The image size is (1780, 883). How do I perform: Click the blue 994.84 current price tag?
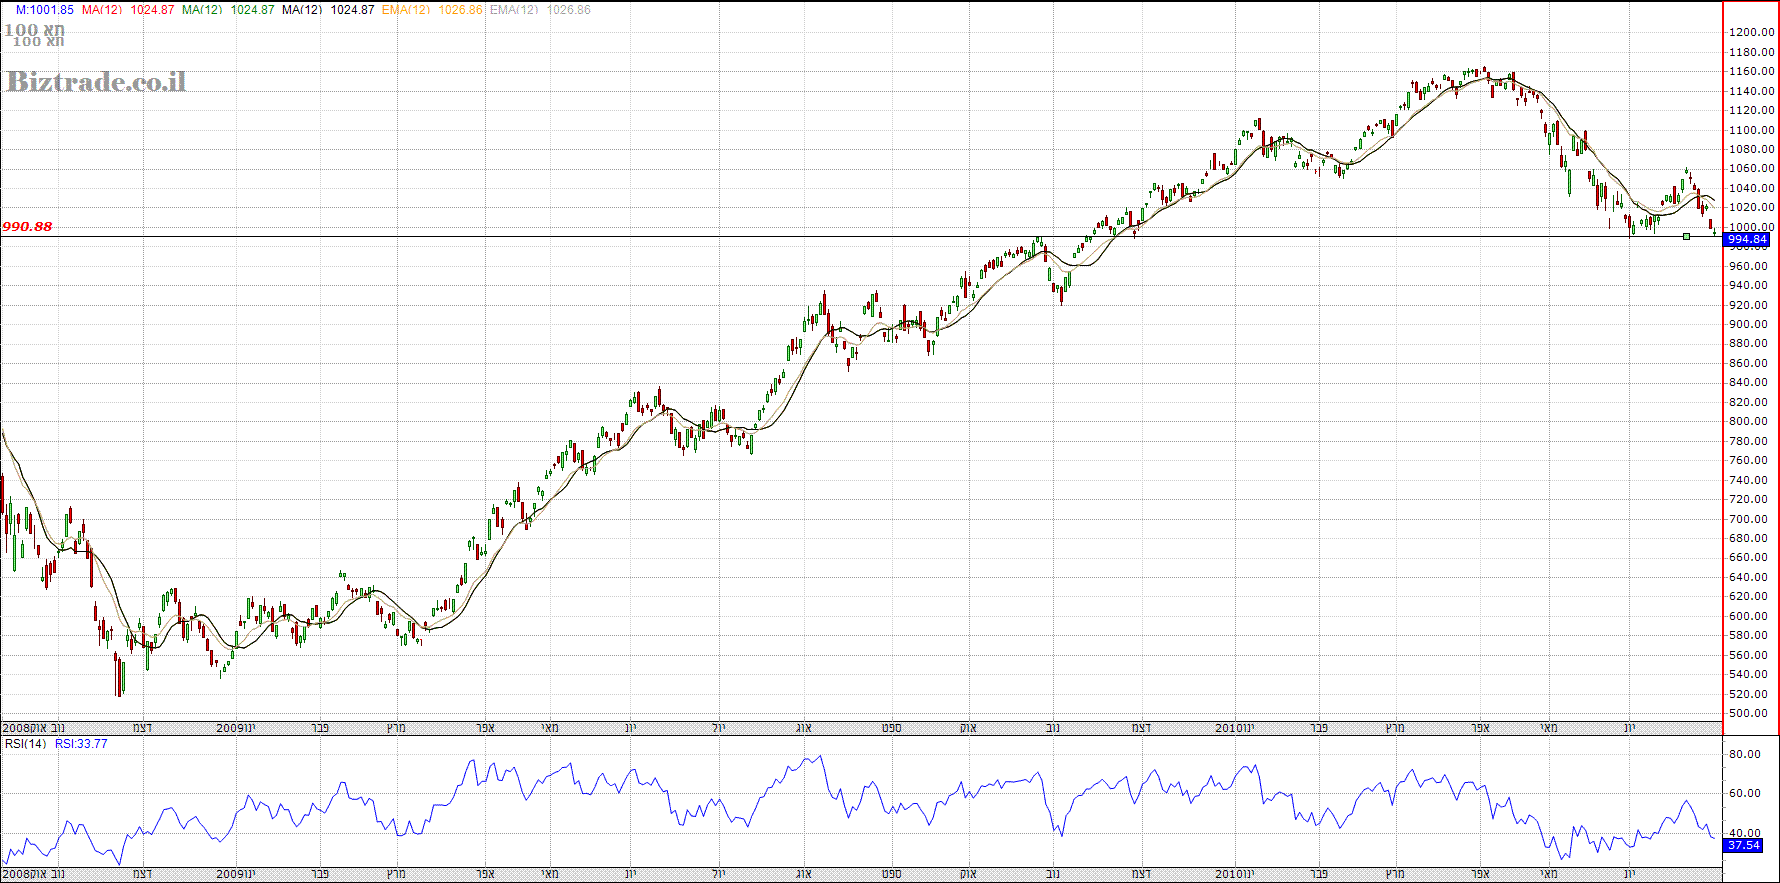[1747, 240]
